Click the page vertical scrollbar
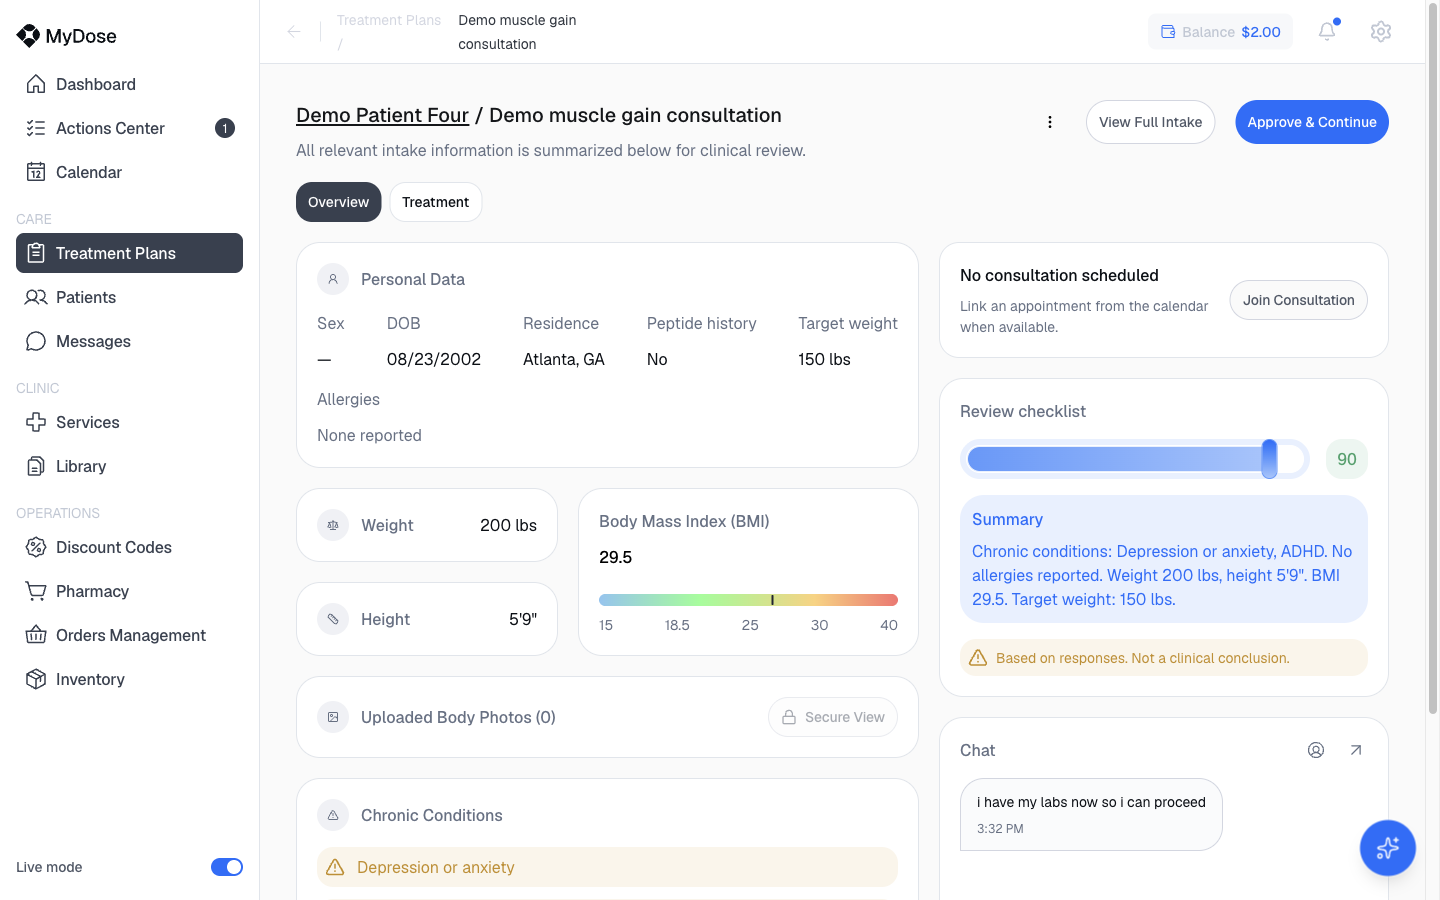The image size is (1440, 900). (1433, 360)
